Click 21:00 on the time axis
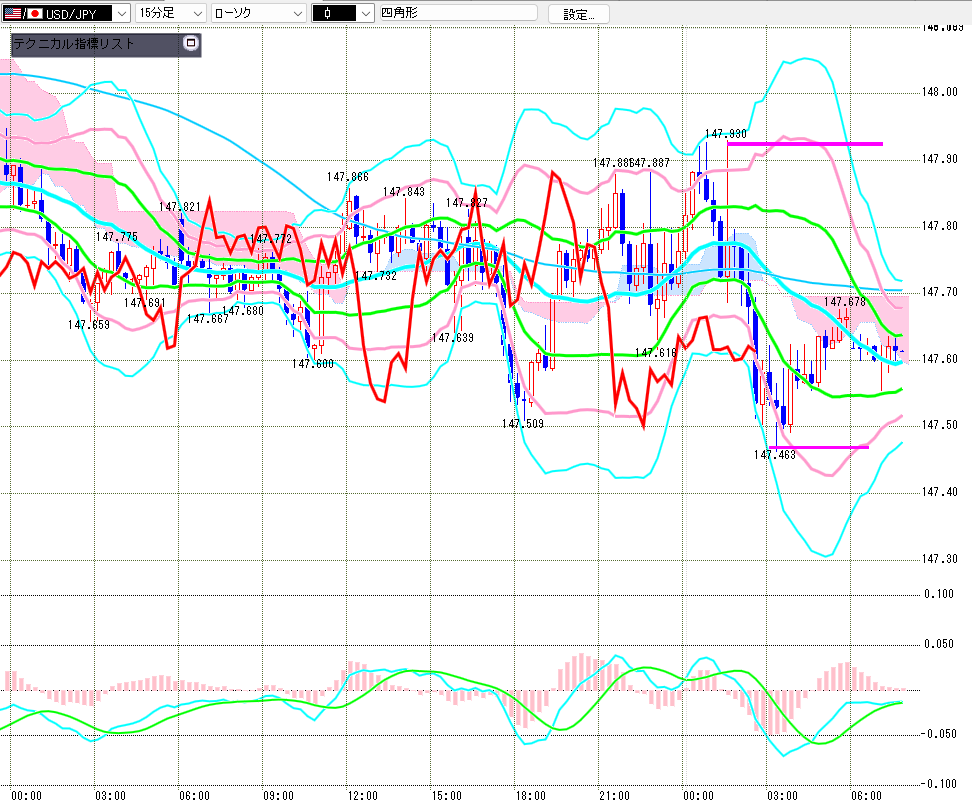Image resolution: width=972 pixels, height=806 pixels. click(614, 795)
